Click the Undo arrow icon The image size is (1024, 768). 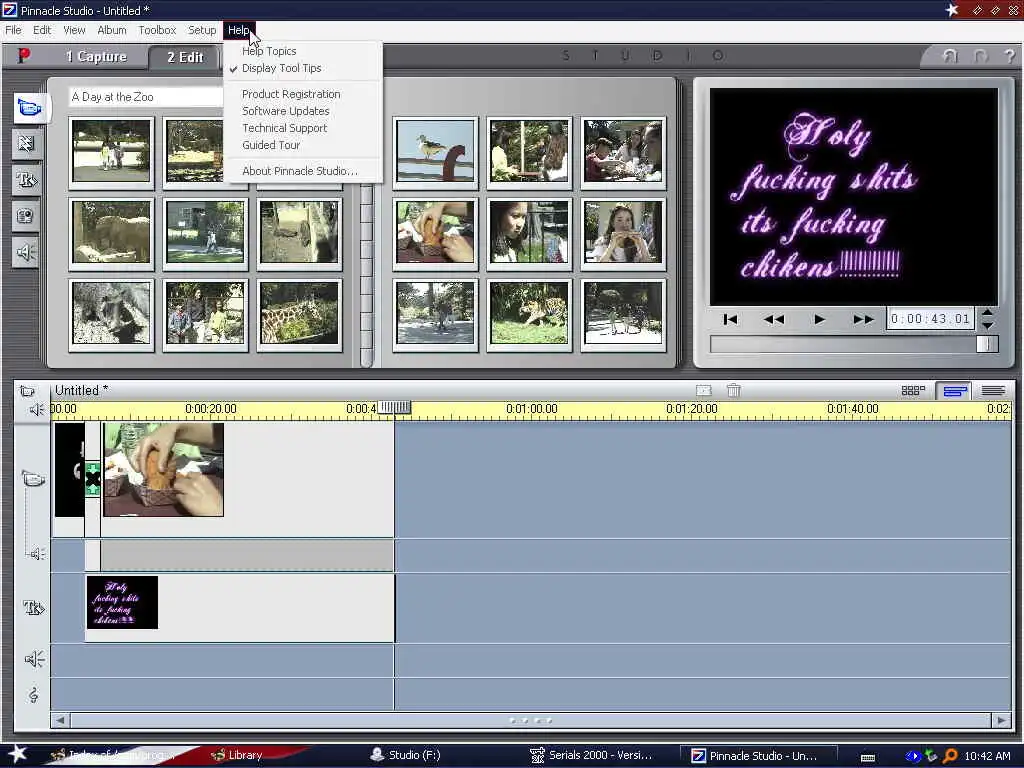(950, 56)
